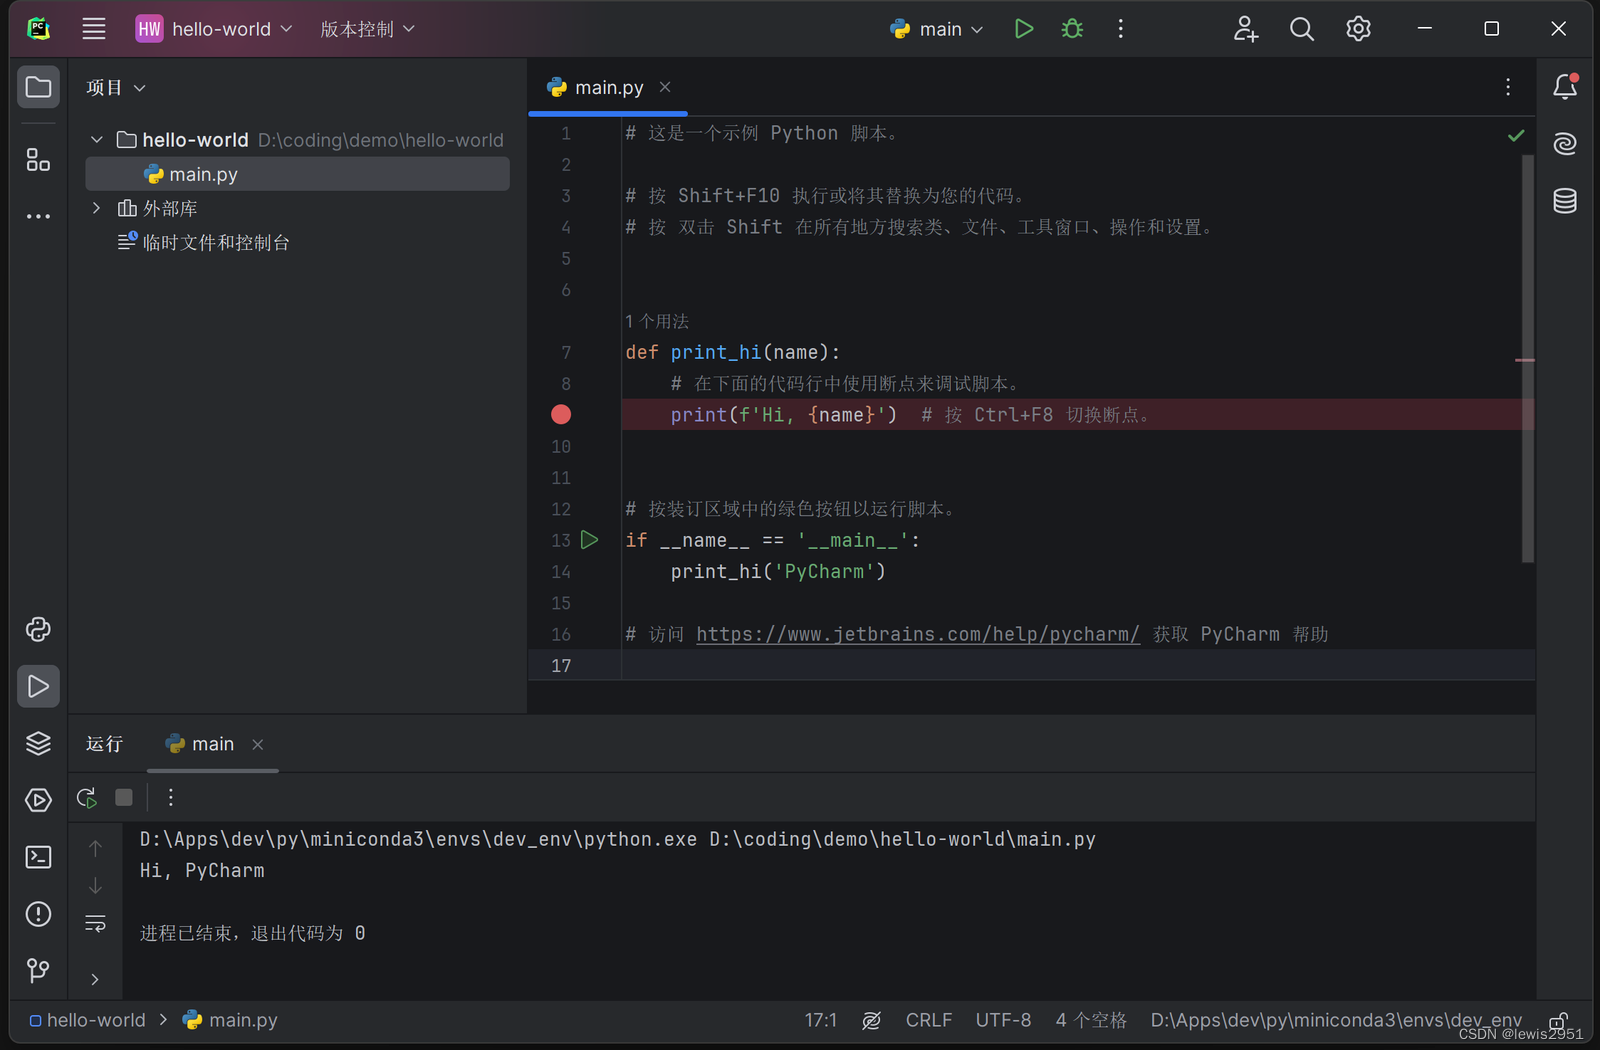The image size is (1600, 1050).
Task: Open the Services tool window icon
Action: (38, 800)
